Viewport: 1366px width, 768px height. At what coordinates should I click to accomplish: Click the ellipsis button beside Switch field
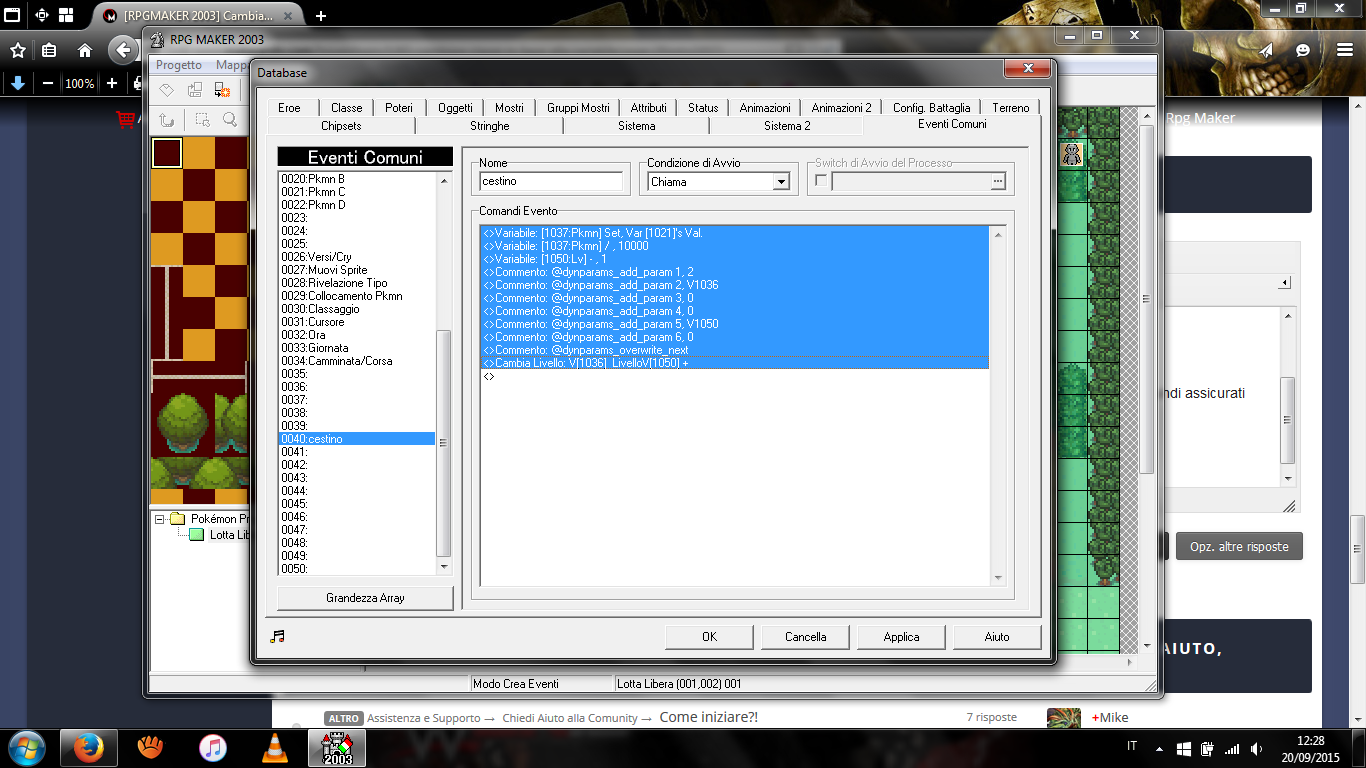(x=997, y=181)
